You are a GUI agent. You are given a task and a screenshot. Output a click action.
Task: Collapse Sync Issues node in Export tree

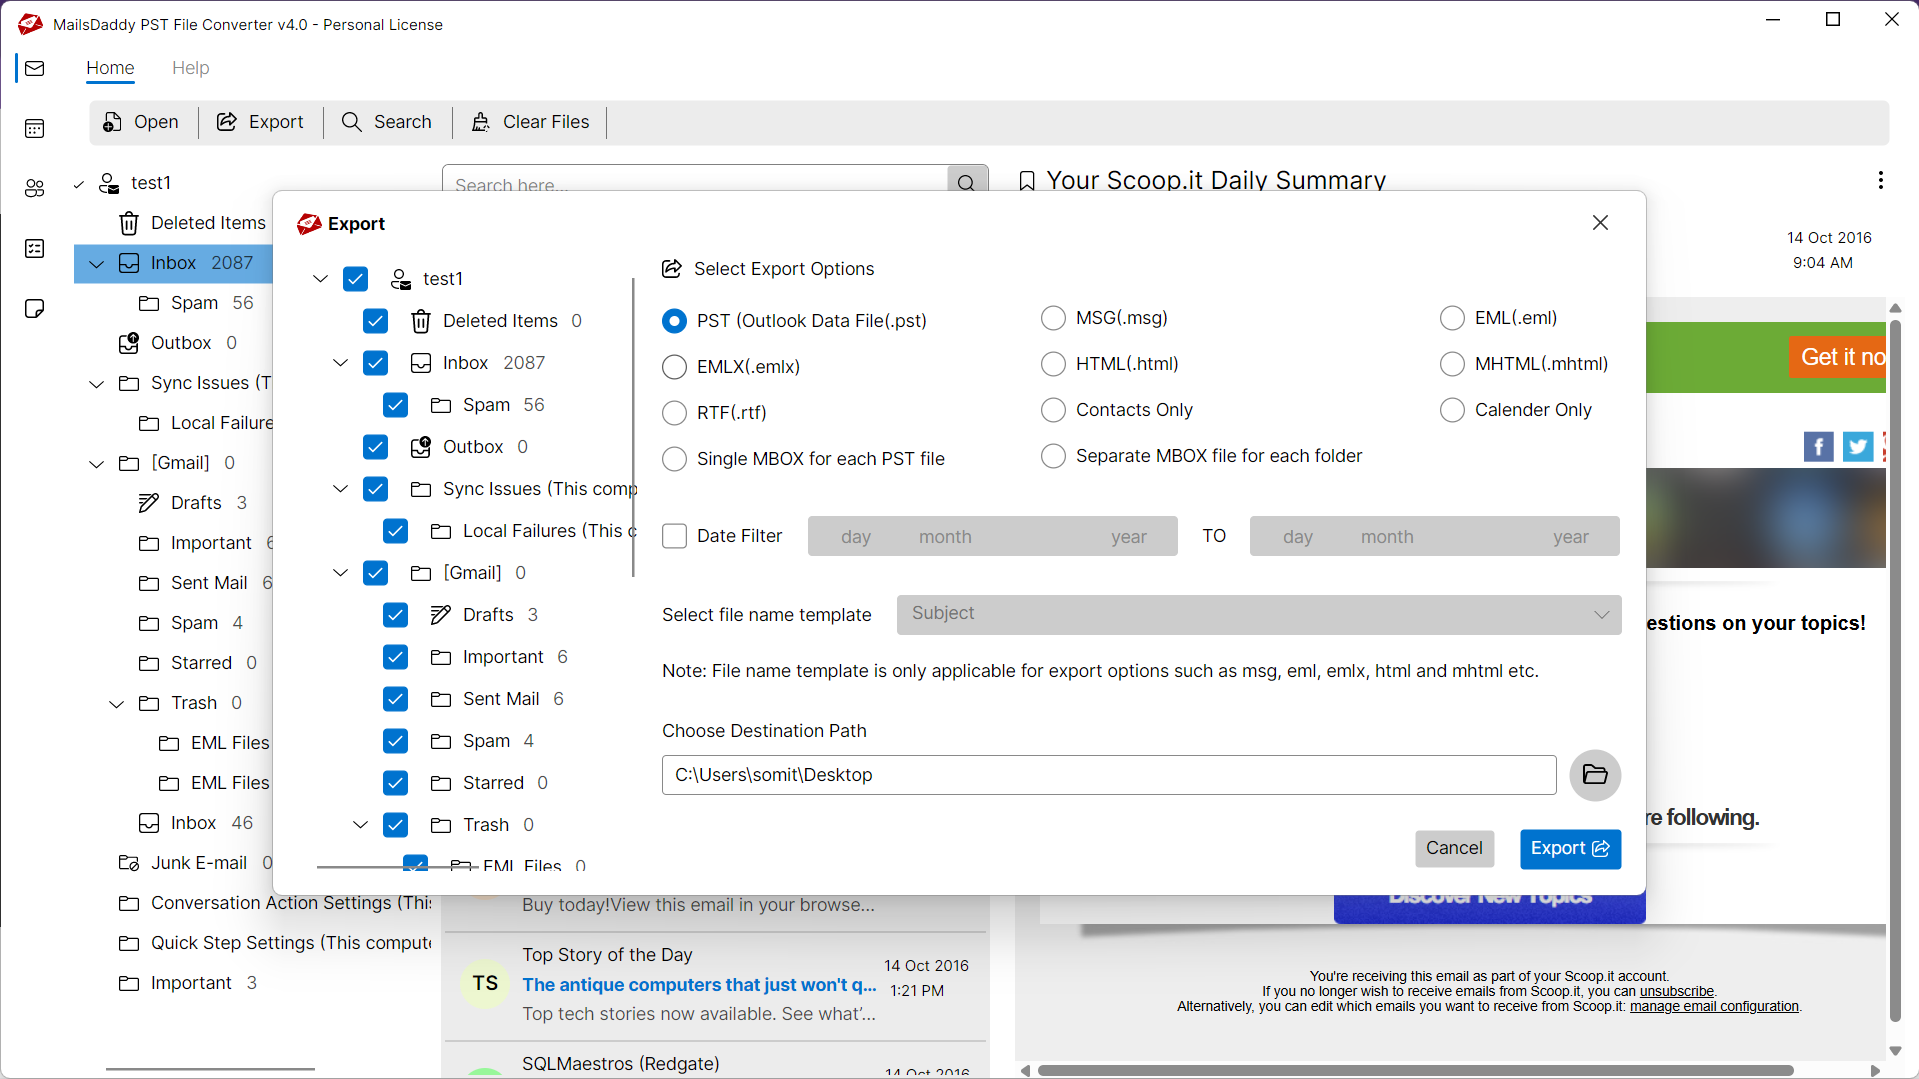[340, 489]
